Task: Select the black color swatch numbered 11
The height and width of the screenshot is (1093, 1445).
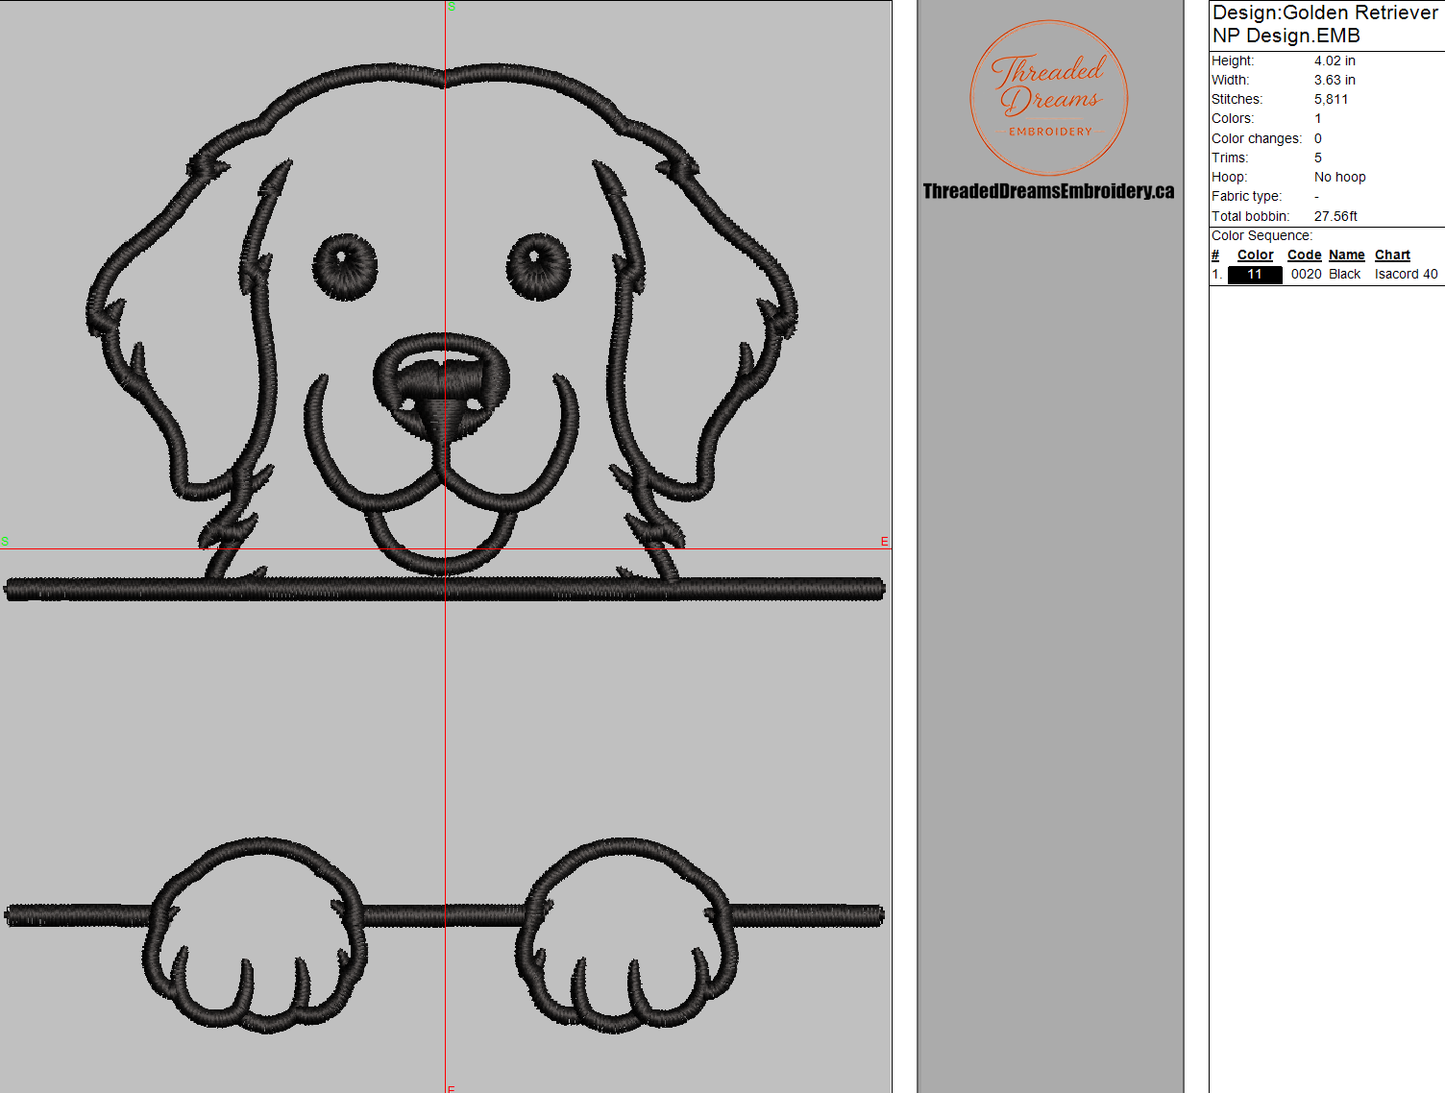Action: click(1254, 274)
